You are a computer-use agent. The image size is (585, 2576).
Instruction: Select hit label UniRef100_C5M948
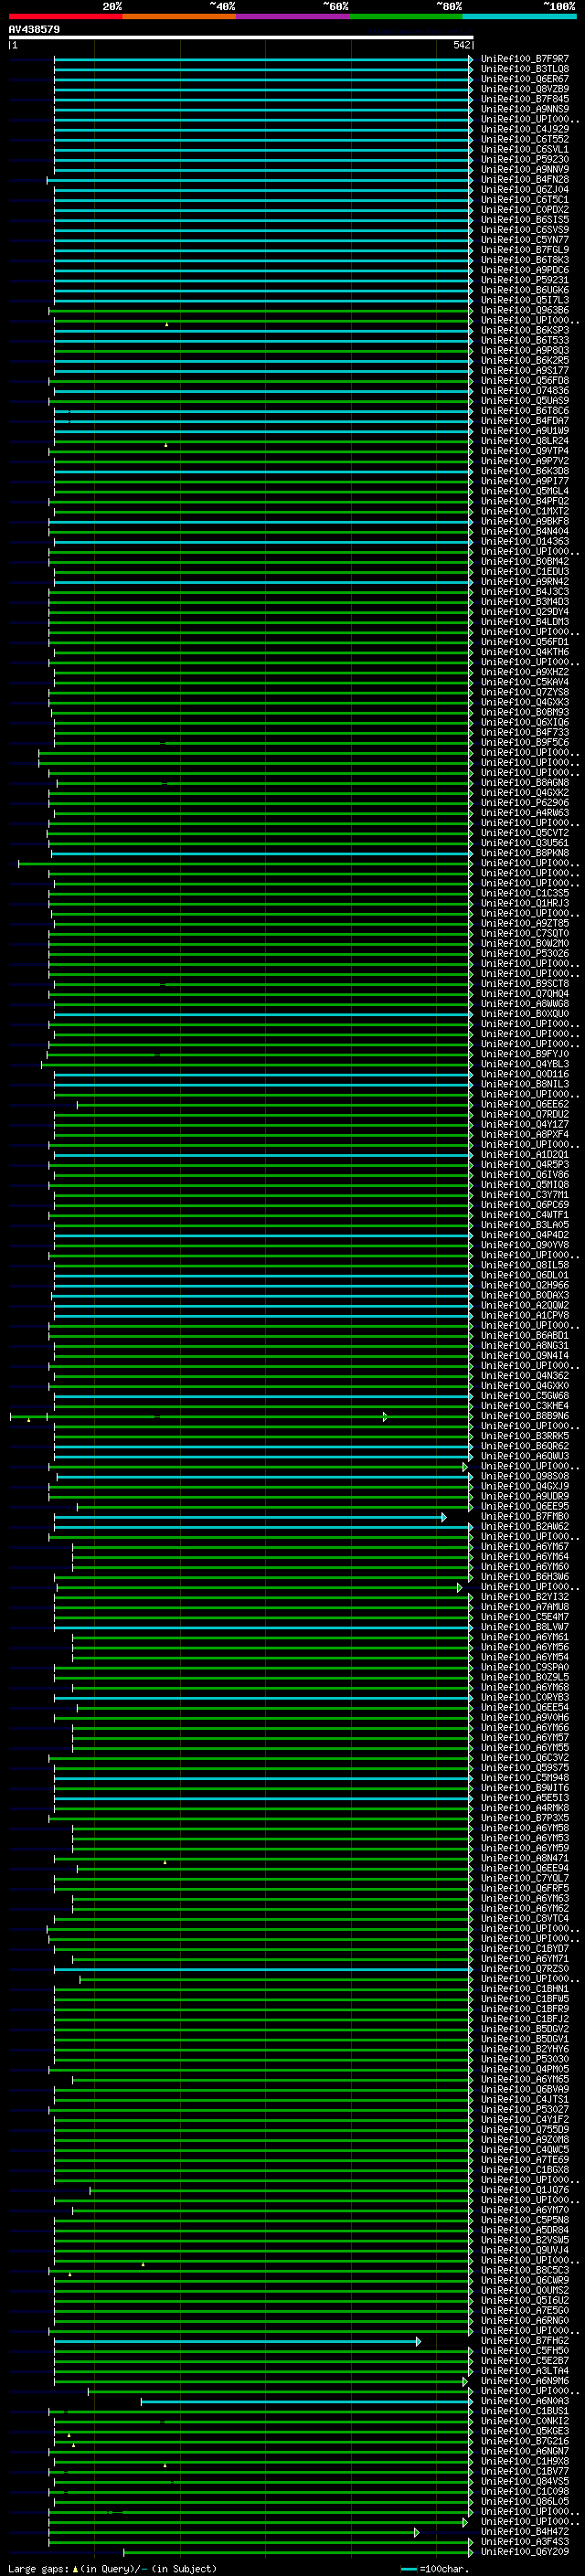(525, 1778)
